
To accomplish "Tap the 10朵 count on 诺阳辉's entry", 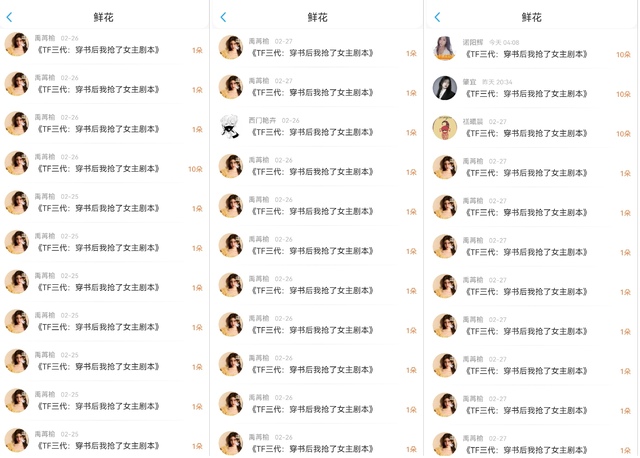I will pyautogui.click(x=623, y=54).
